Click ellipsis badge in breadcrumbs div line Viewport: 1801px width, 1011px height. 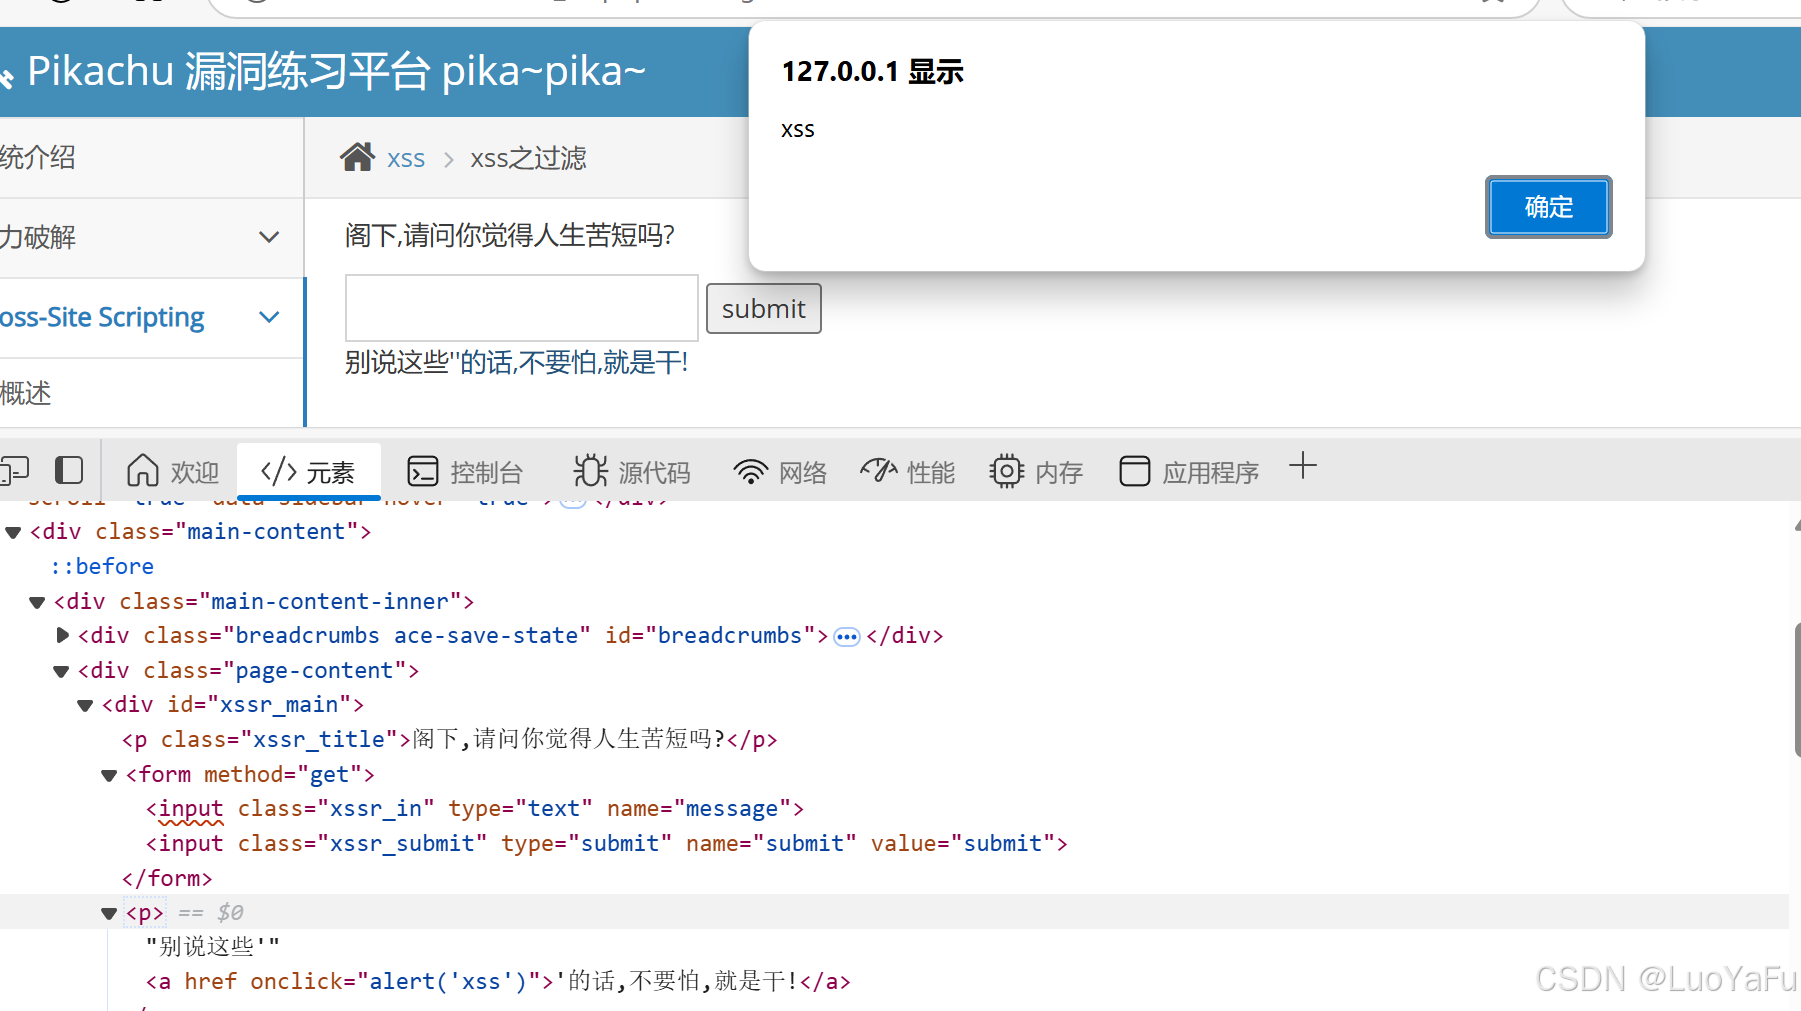click(x=847, y=637)
